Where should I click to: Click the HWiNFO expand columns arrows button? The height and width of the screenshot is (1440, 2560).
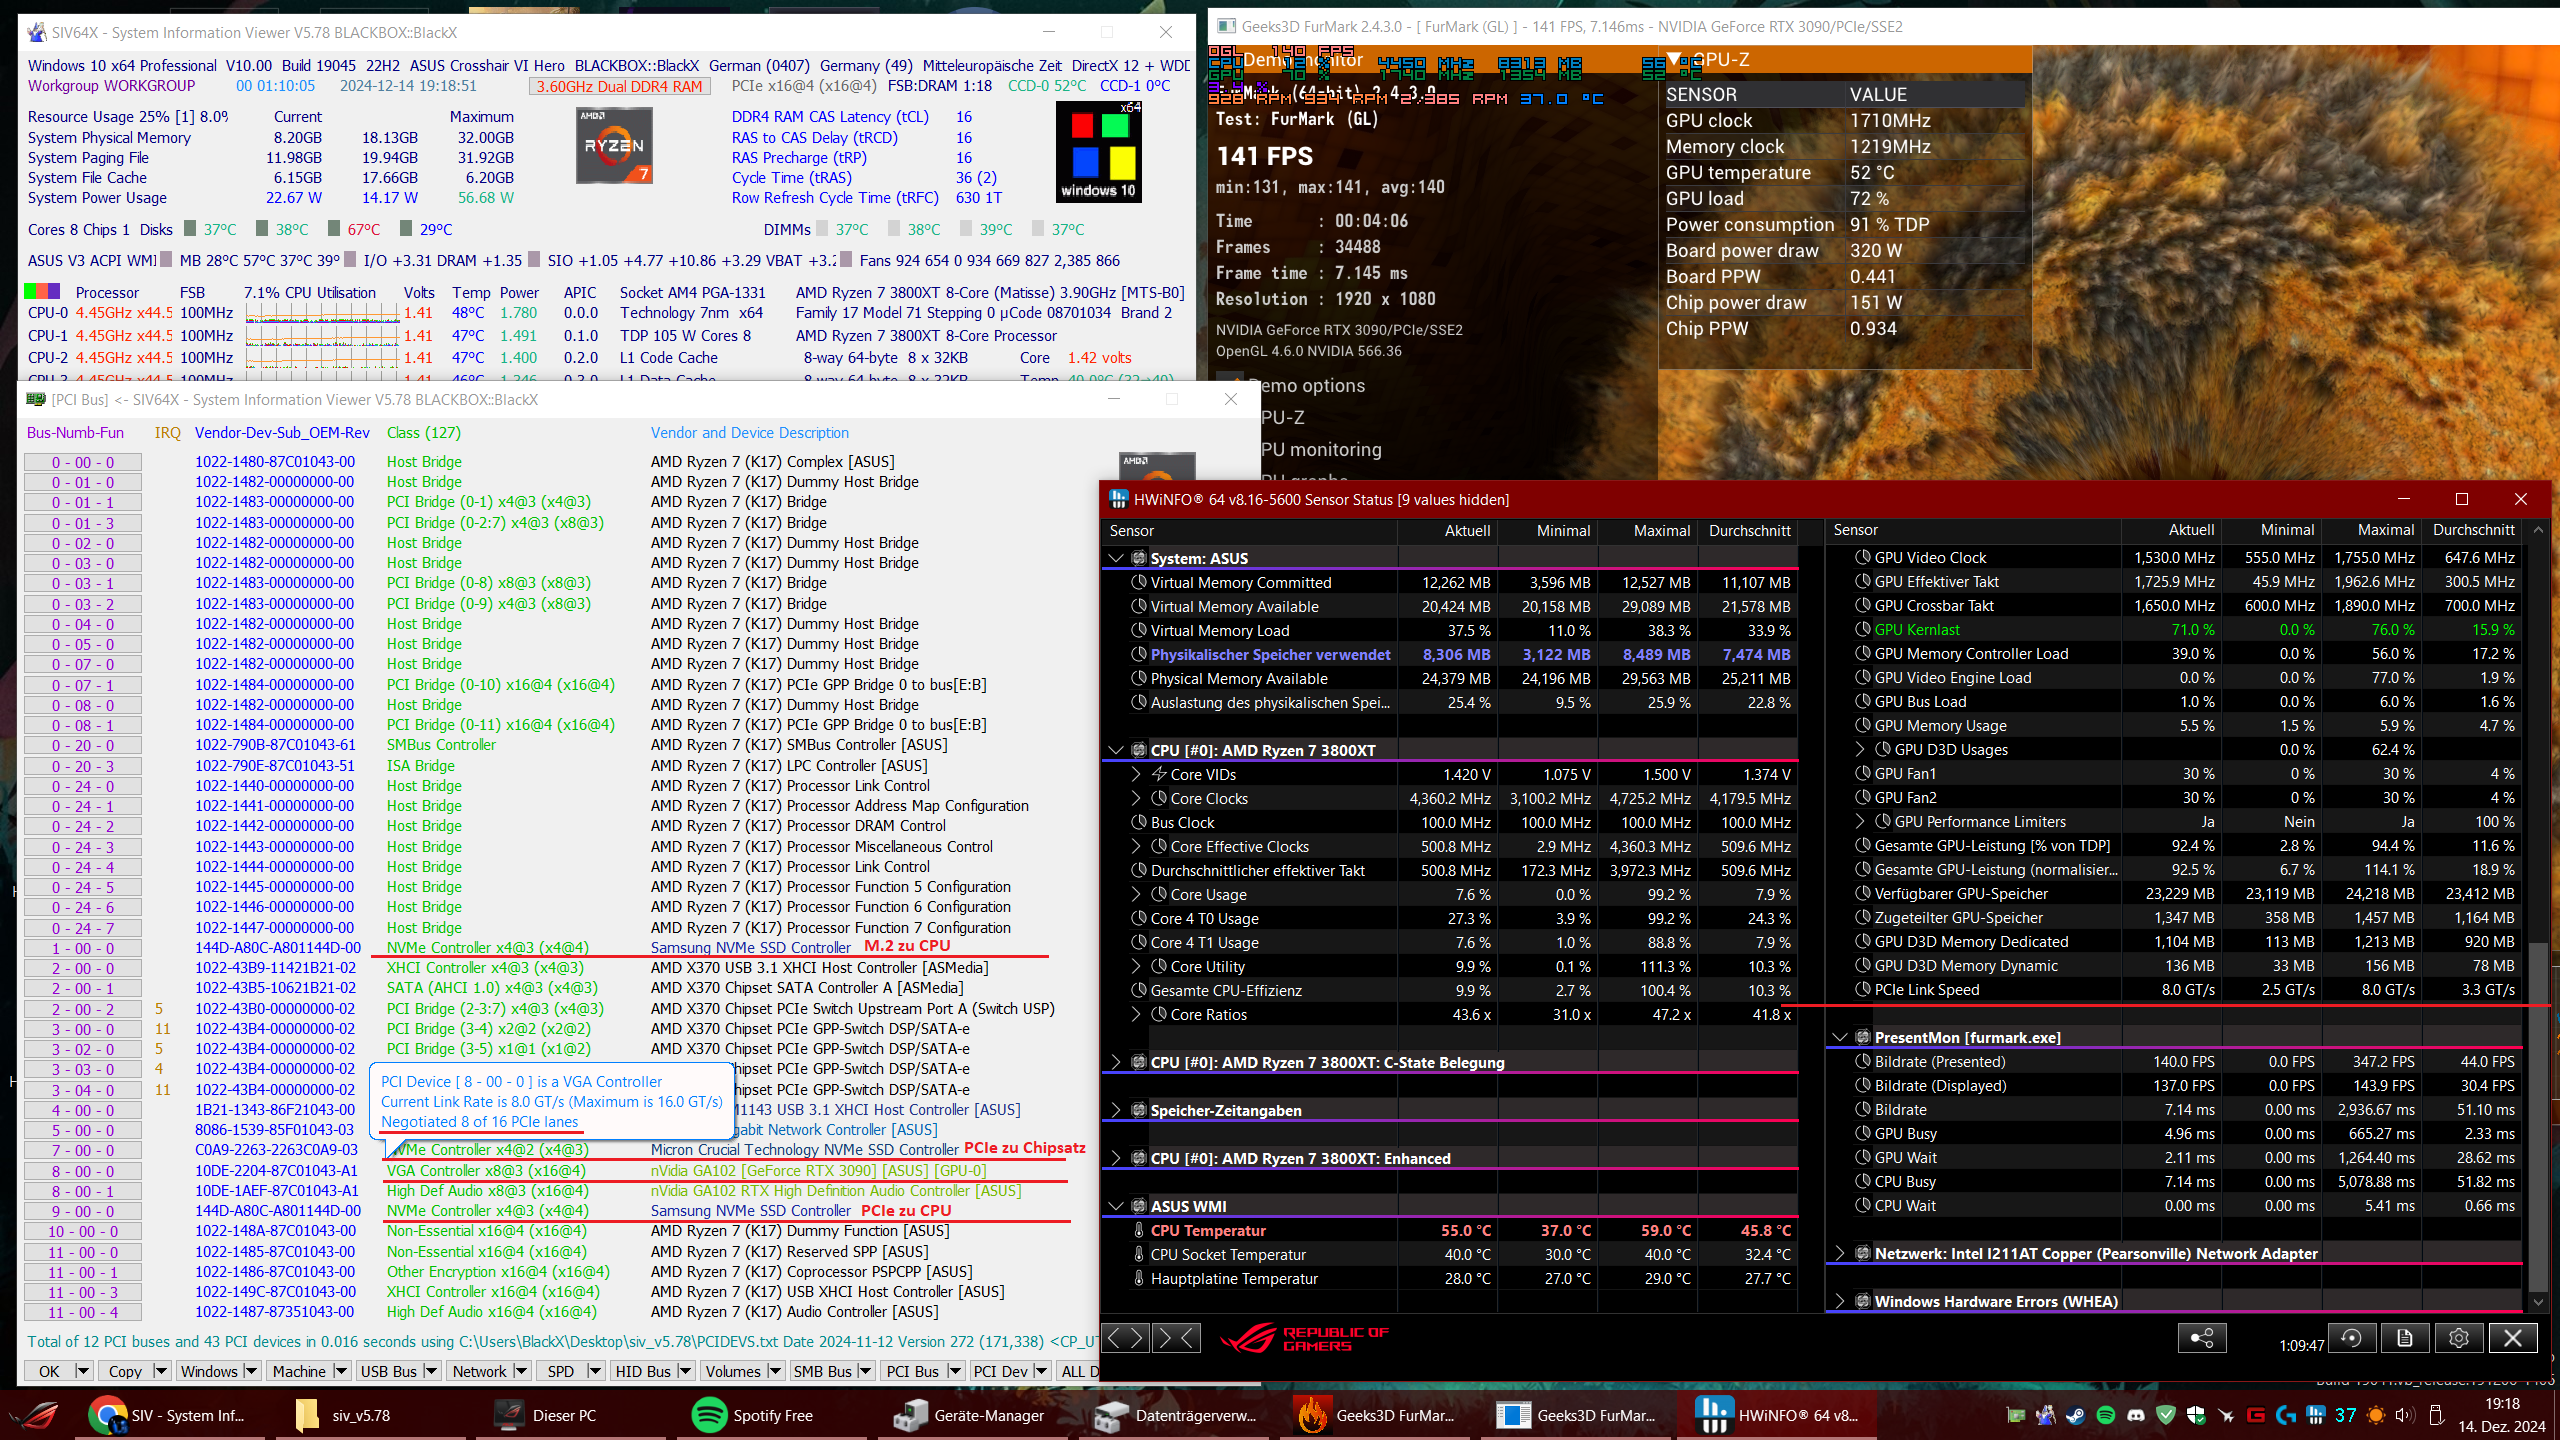pos(1125,1337)
